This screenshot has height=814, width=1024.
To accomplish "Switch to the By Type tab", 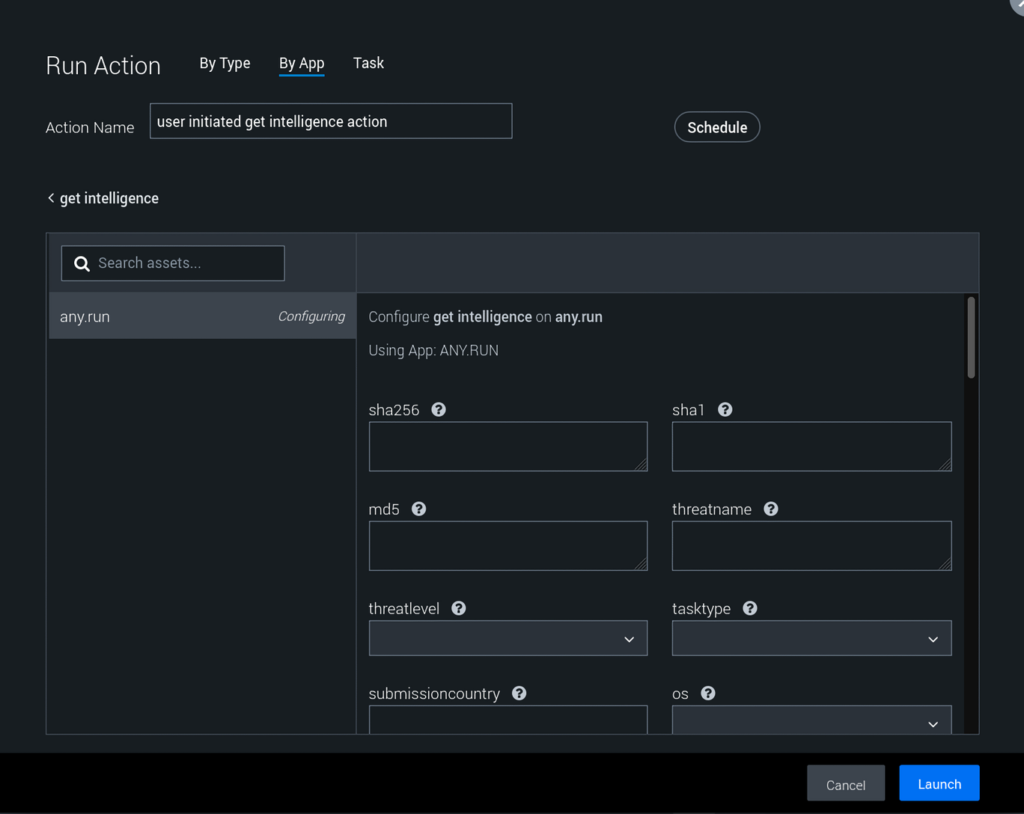I will click(x=225, y=63).
